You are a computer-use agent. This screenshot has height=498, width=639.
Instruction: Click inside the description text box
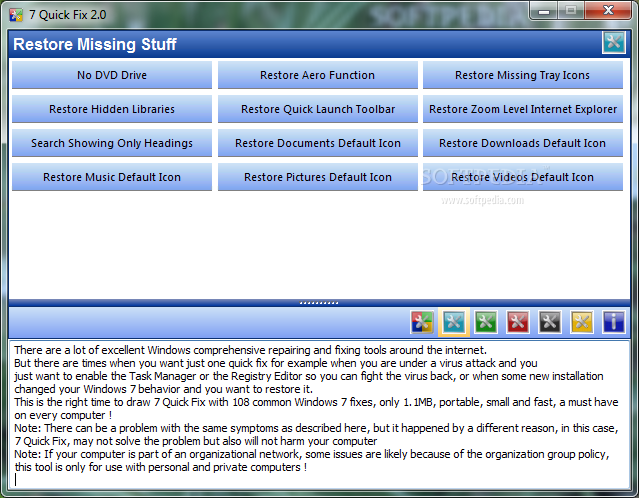click(x=319, y=414)
